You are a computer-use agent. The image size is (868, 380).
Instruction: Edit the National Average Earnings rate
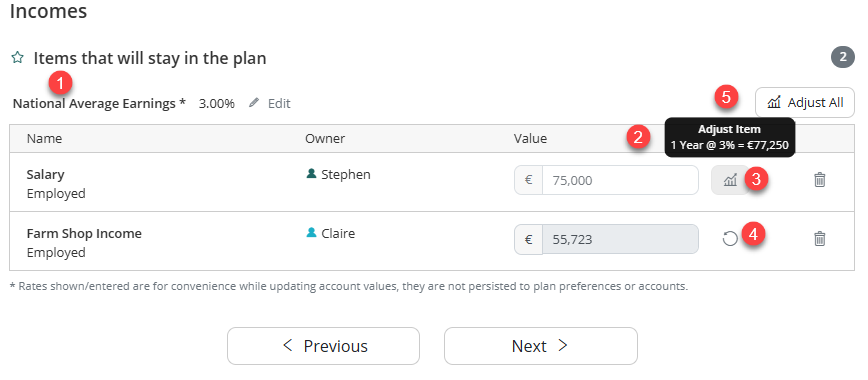click(x=270, y=103)
